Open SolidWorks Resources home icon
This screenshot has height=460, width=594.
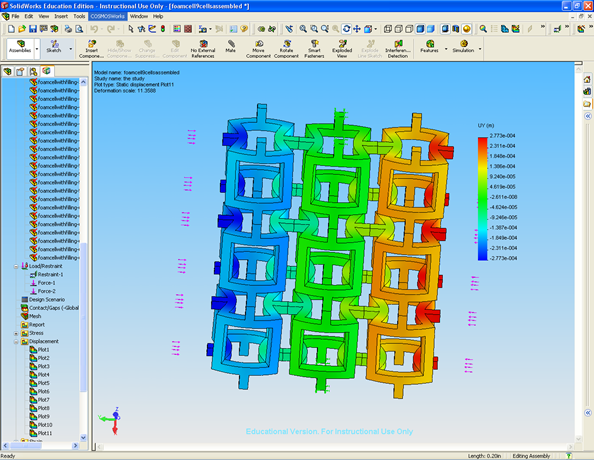coord(587,79)
